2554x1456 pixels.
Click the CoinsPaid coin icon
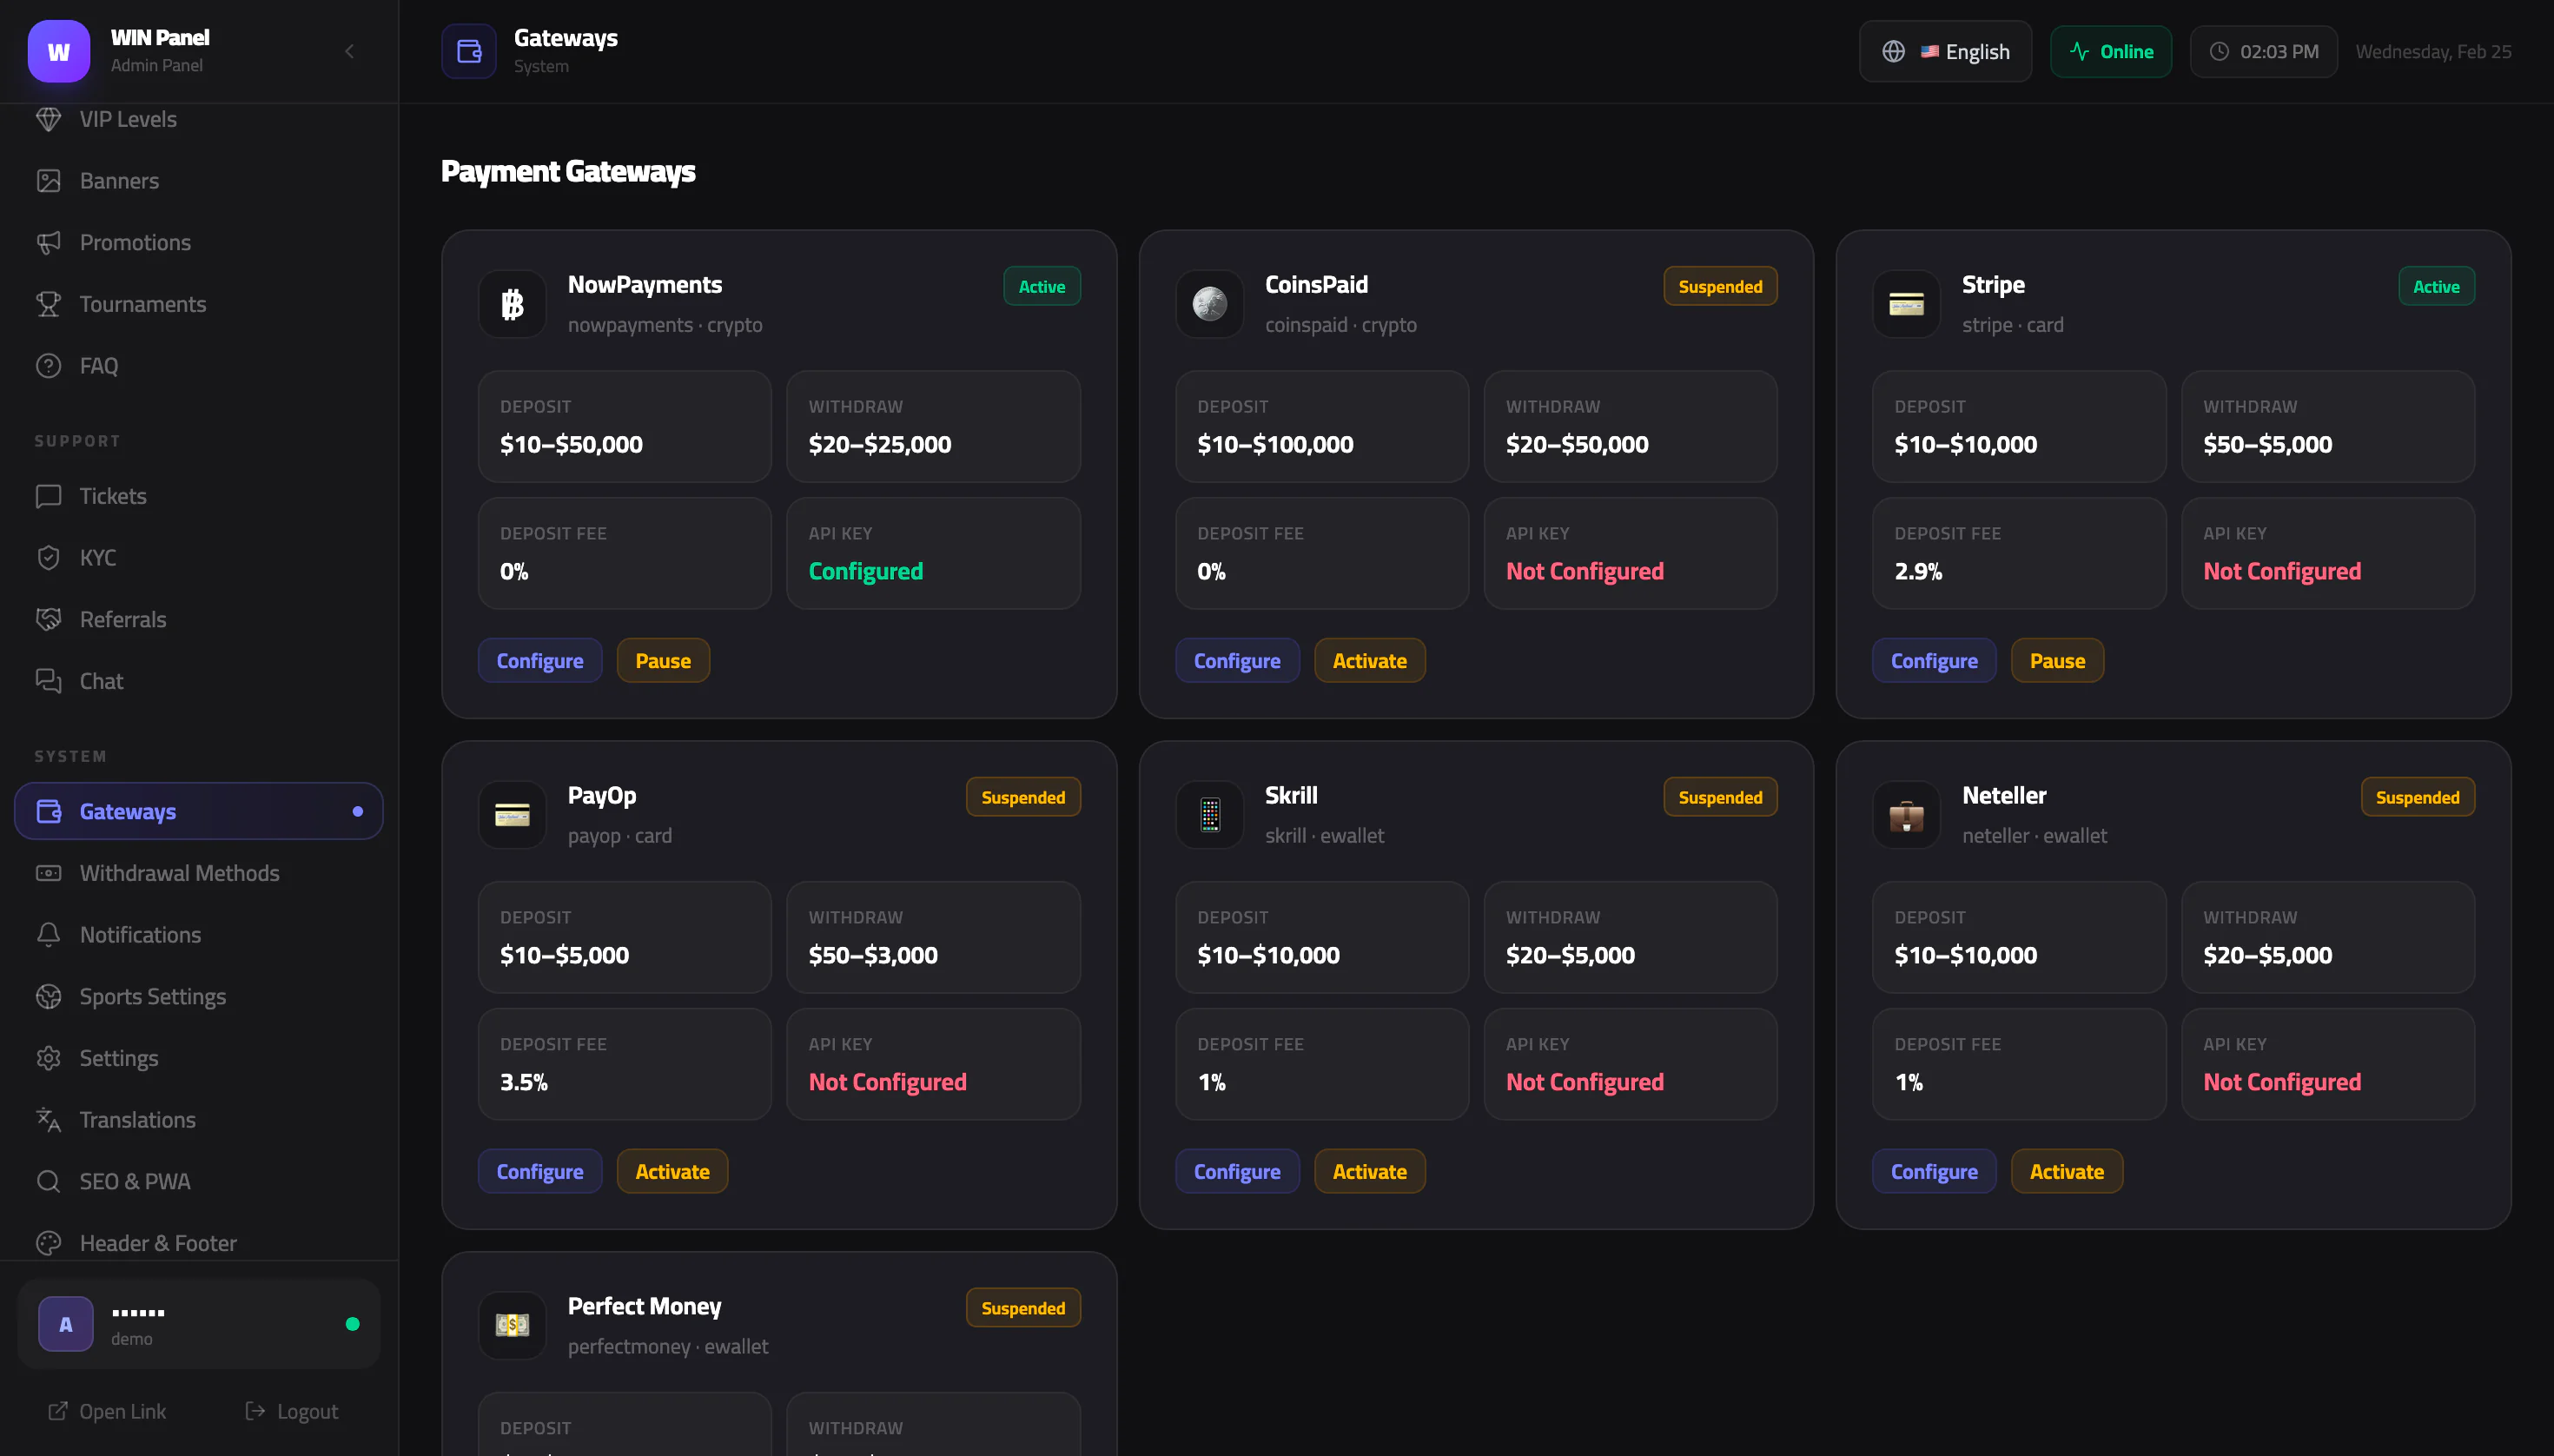(1209, 304)
